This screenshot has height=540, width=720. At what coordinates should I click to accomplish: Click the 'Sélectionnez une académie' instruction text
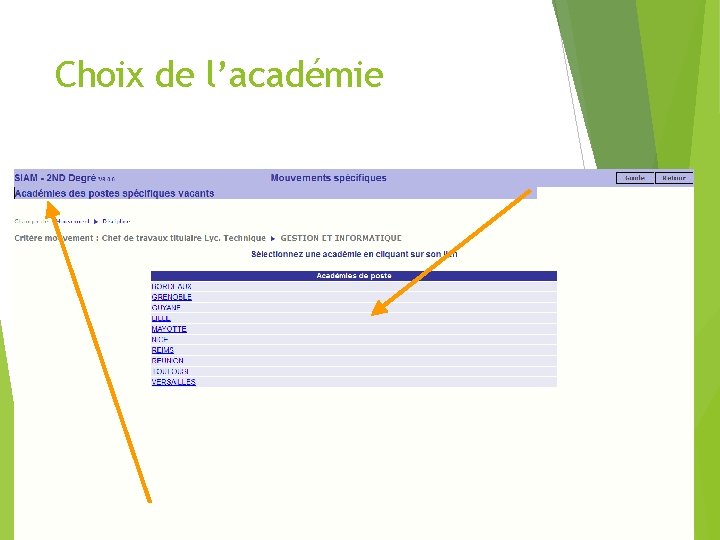(x=354, y=254)
